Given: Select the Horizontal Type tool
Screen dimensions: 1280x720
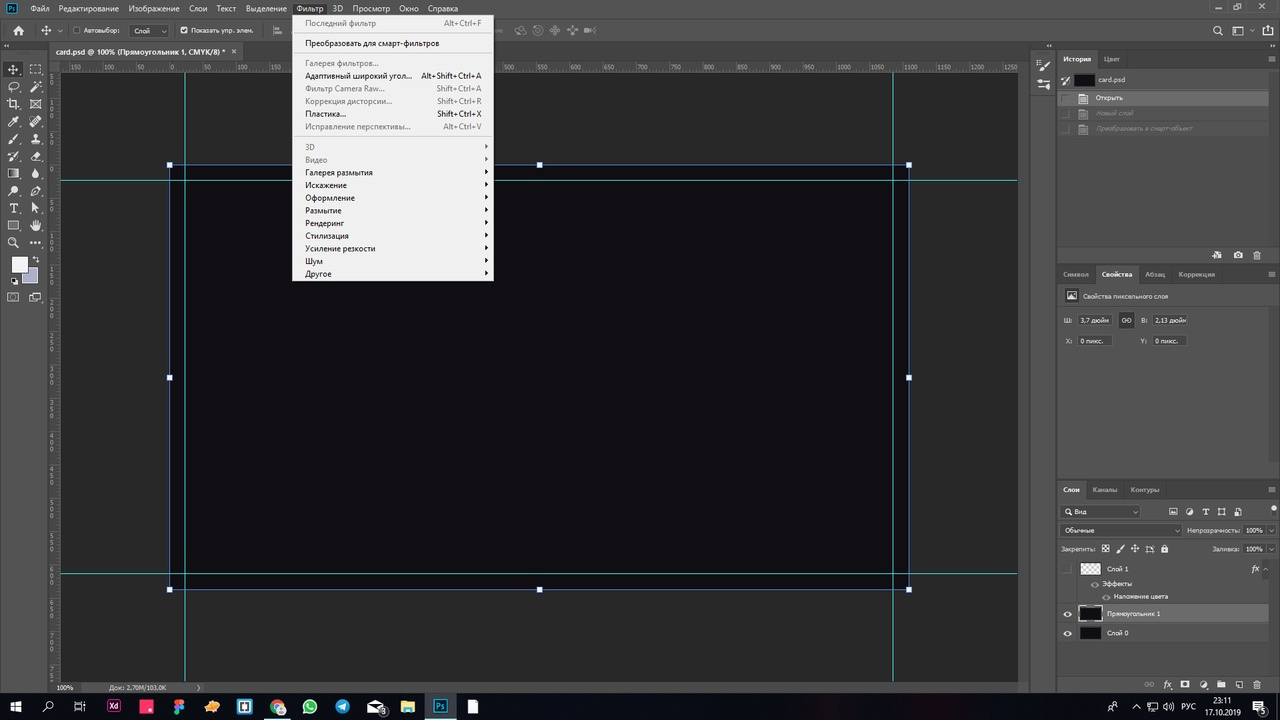Looking at the screenshot, I should (x=14, y=208).
